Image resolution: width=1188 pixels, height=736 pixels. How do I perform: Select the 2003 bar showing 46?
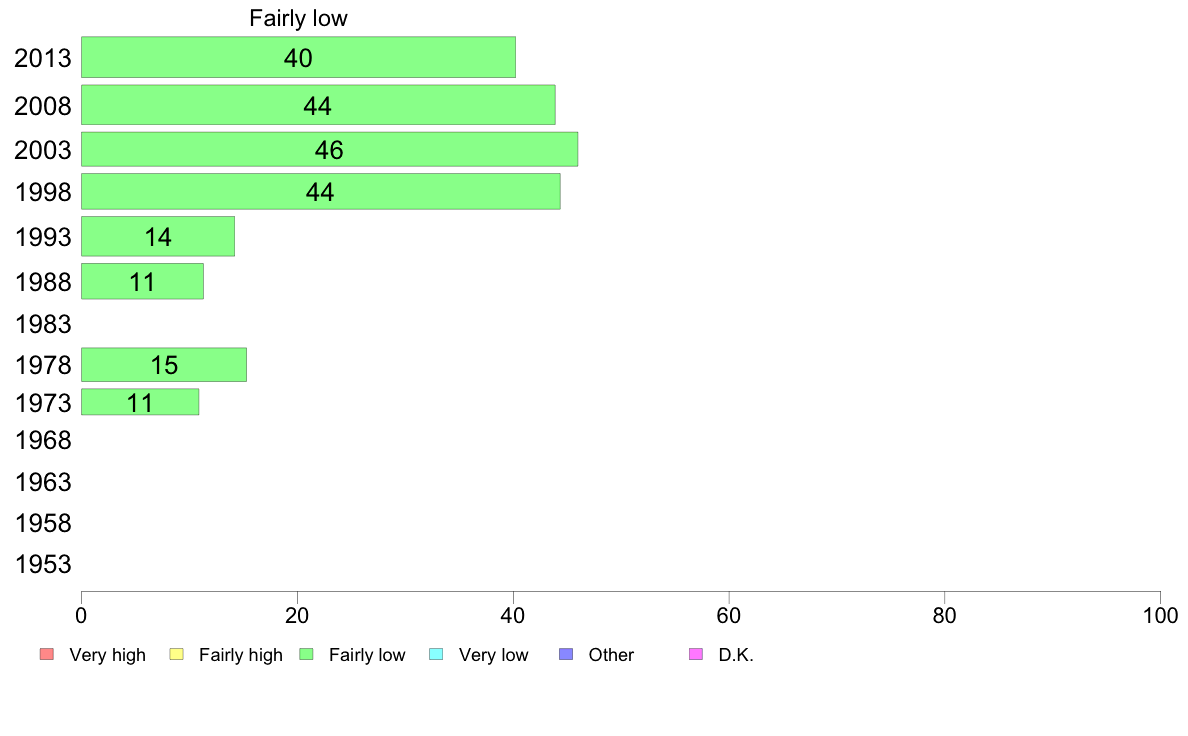tap(330, 149)
